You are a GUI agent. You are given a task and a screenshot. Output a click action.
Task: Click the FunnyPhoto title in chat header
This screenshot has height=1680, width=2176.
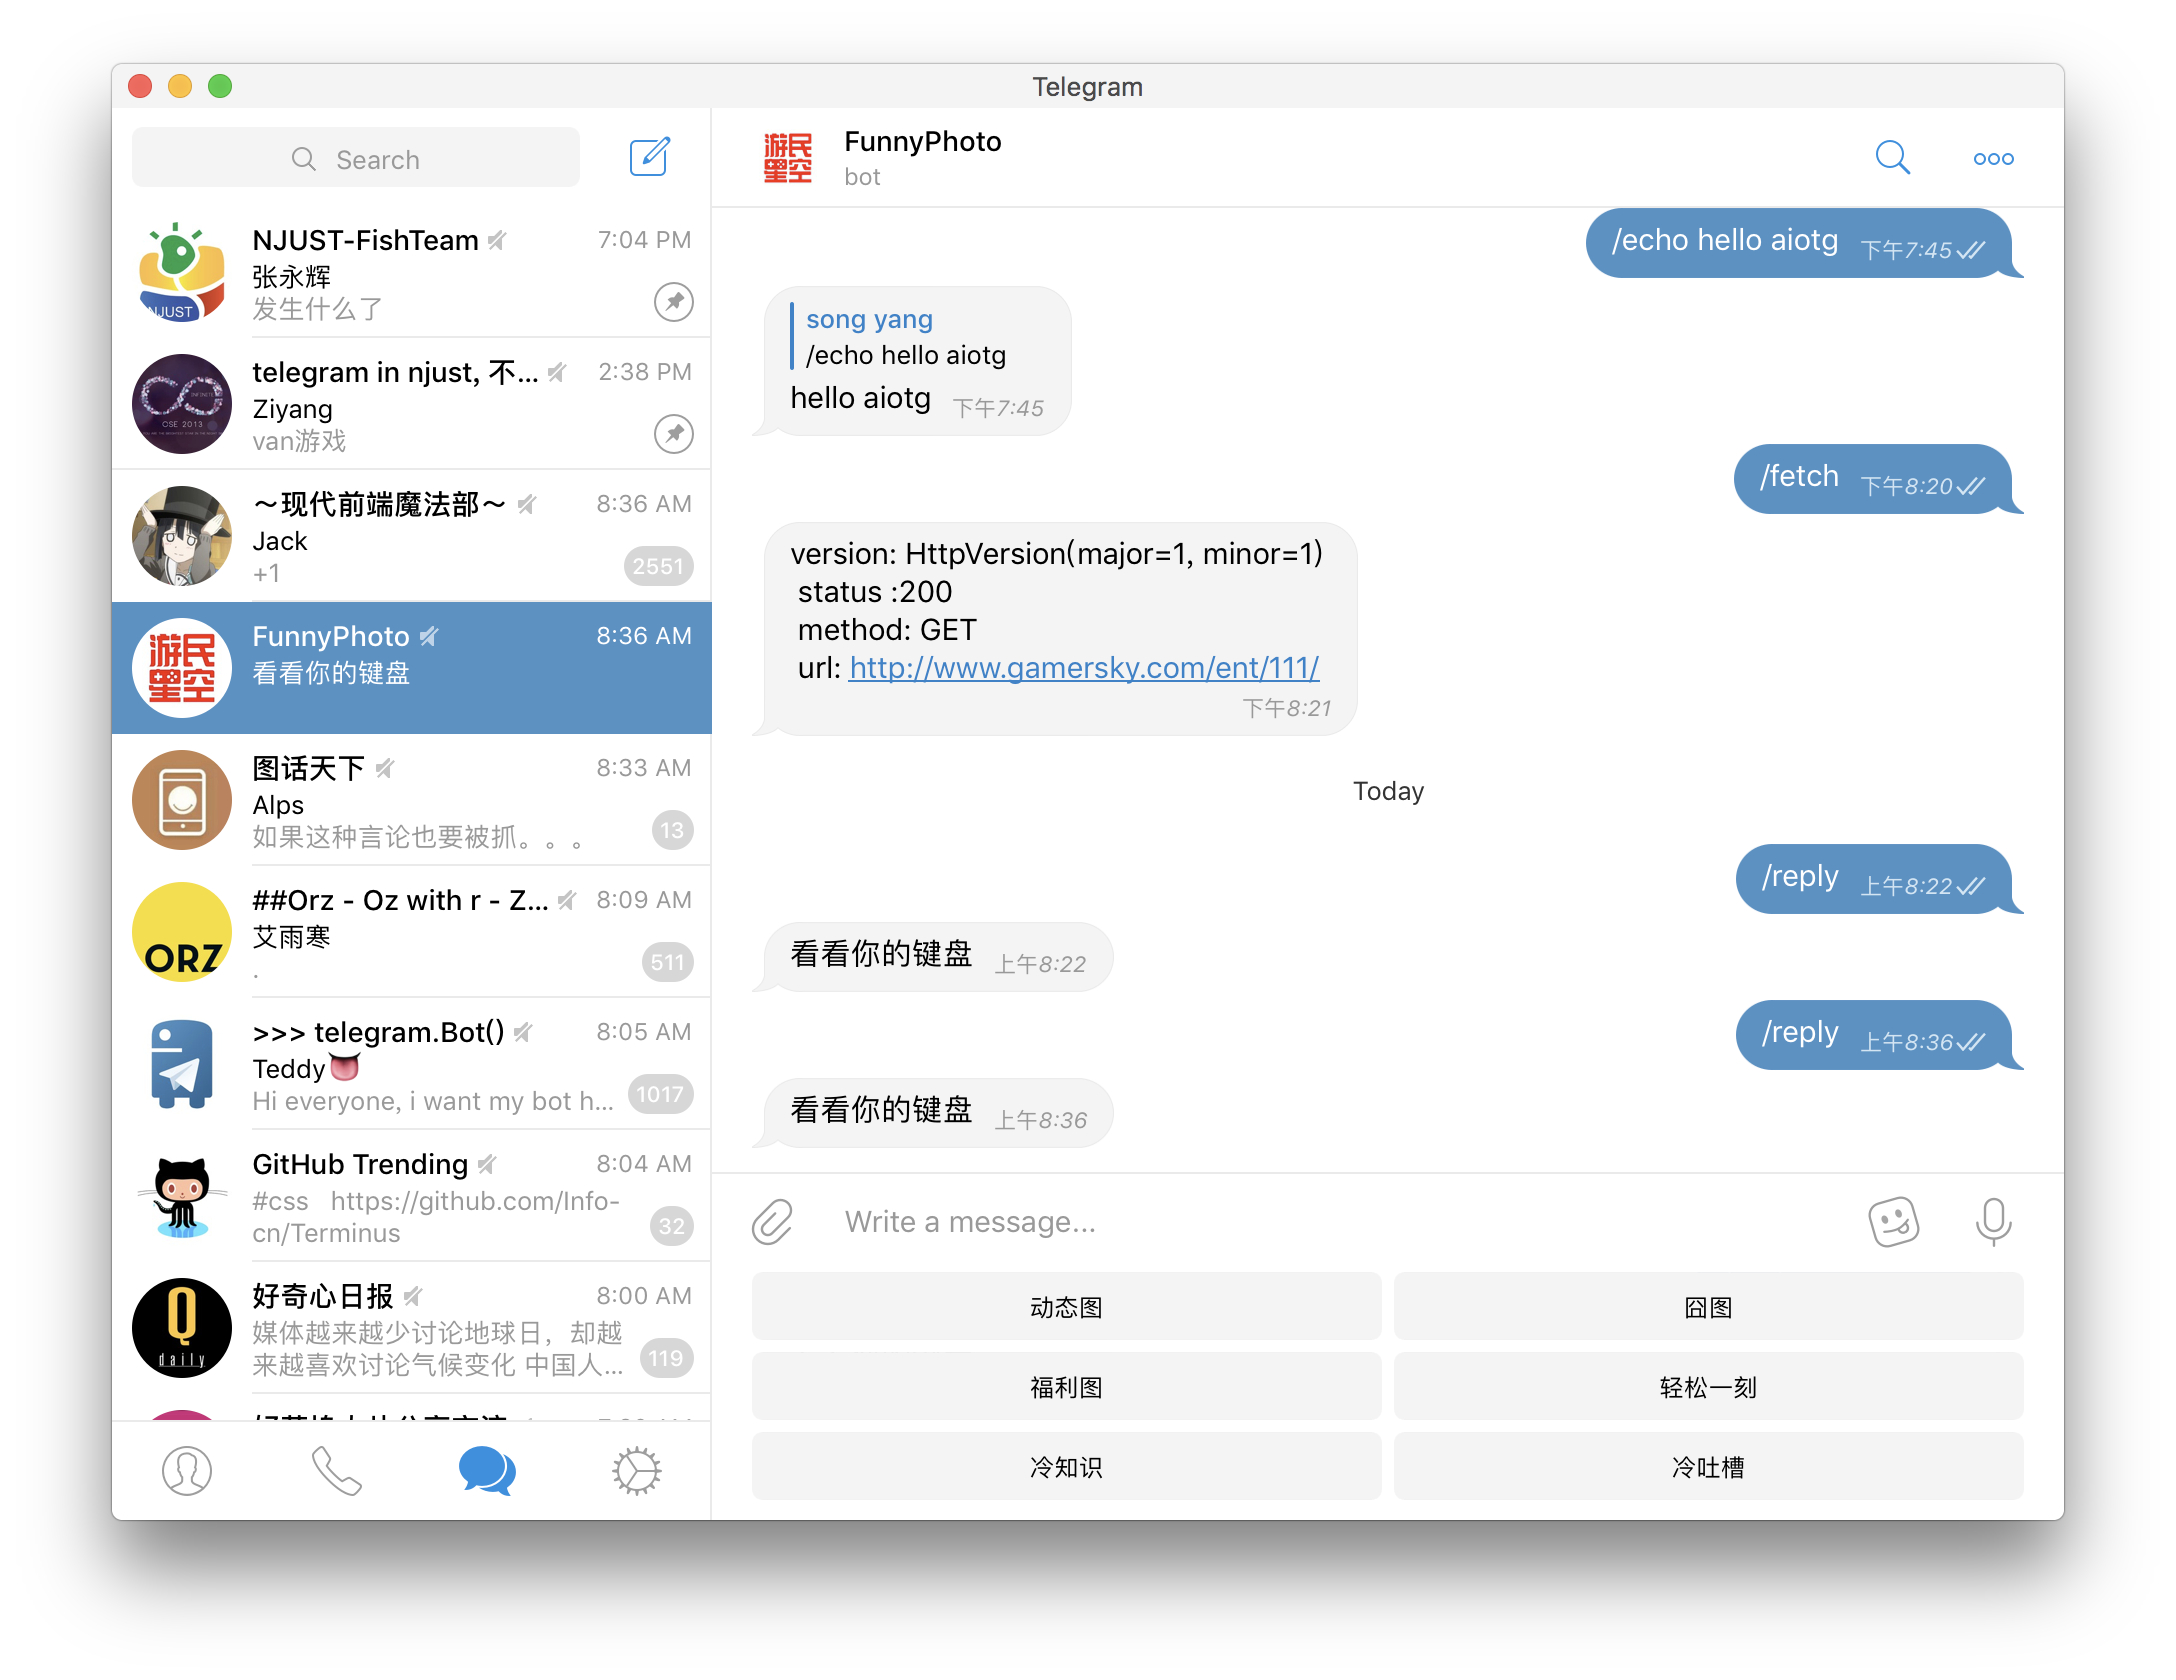click(922, 141)
